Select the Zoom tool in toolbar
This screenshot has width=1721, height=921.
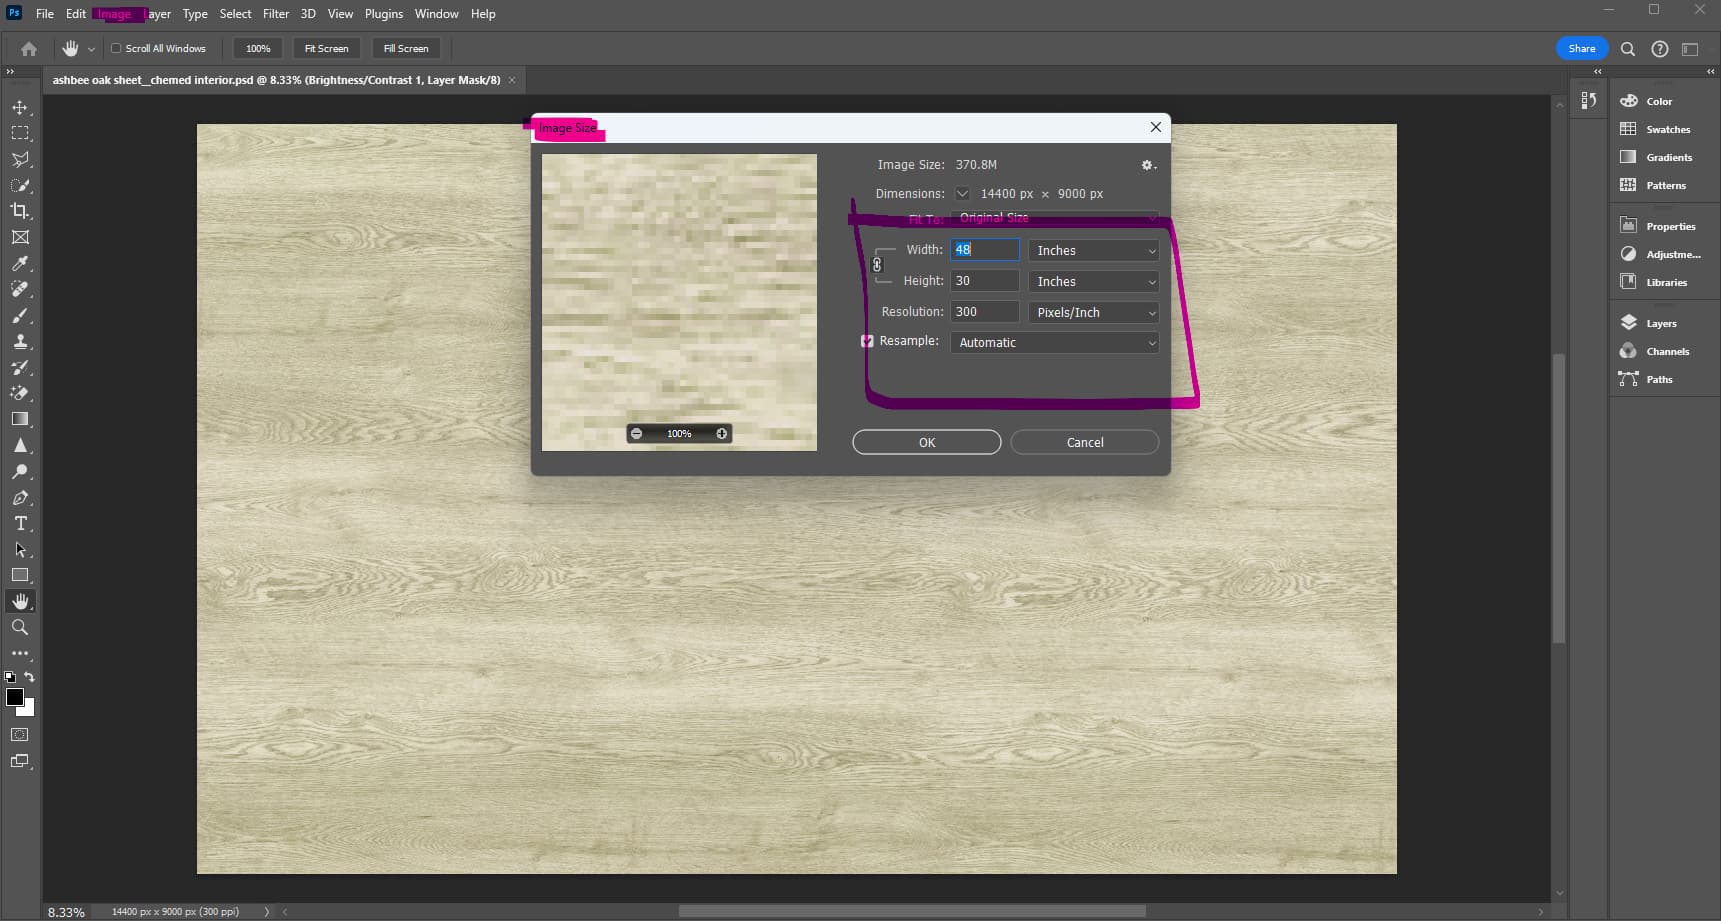click(20, 627)
